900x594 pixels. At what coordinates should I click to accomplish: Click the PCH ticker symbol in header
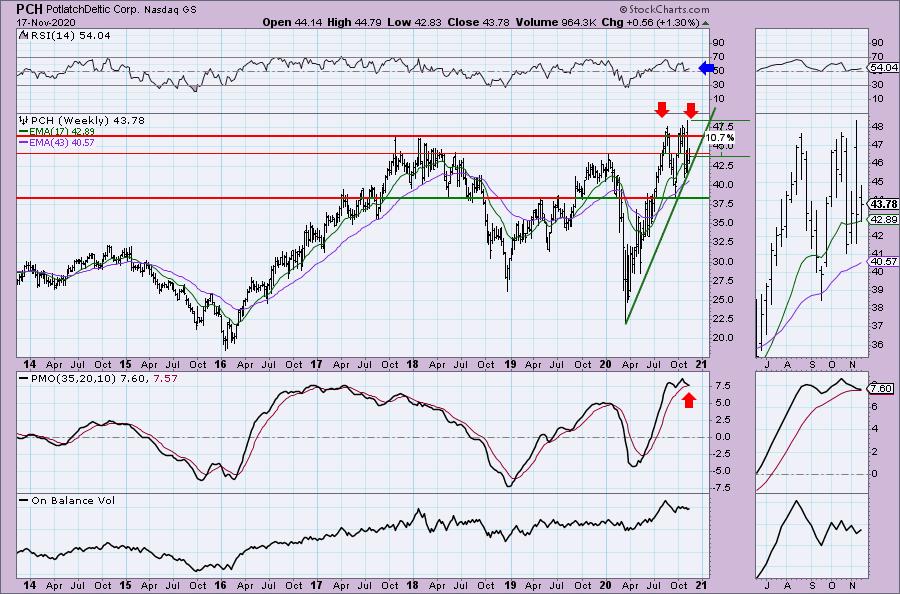pyautogui.click(x=29, y=9)
